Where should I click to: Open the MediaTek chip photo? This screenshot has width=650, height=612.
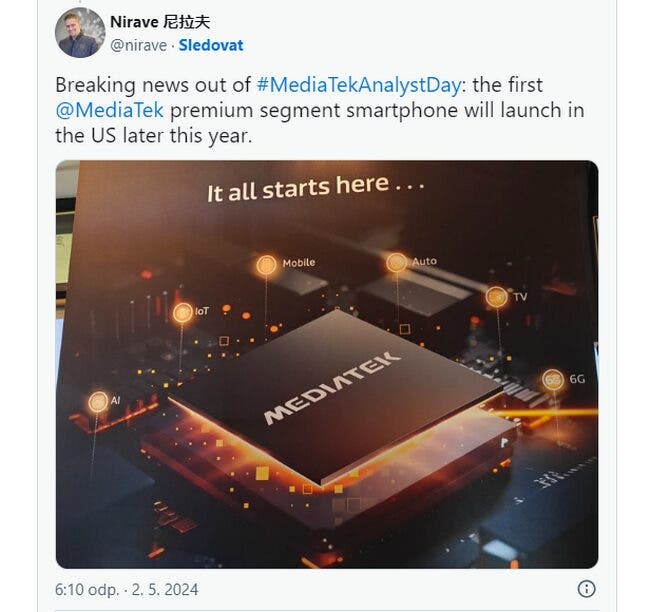click(327, 364)
